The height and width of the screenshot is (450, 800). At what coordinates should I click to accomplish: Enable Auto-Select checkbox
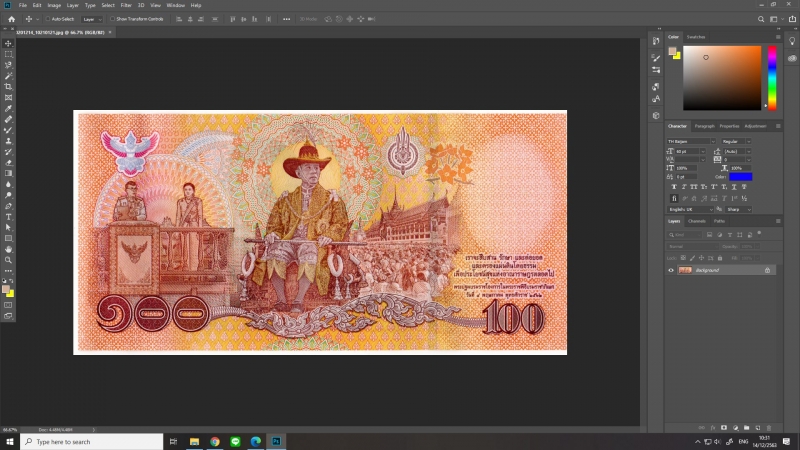pos(48,19)
